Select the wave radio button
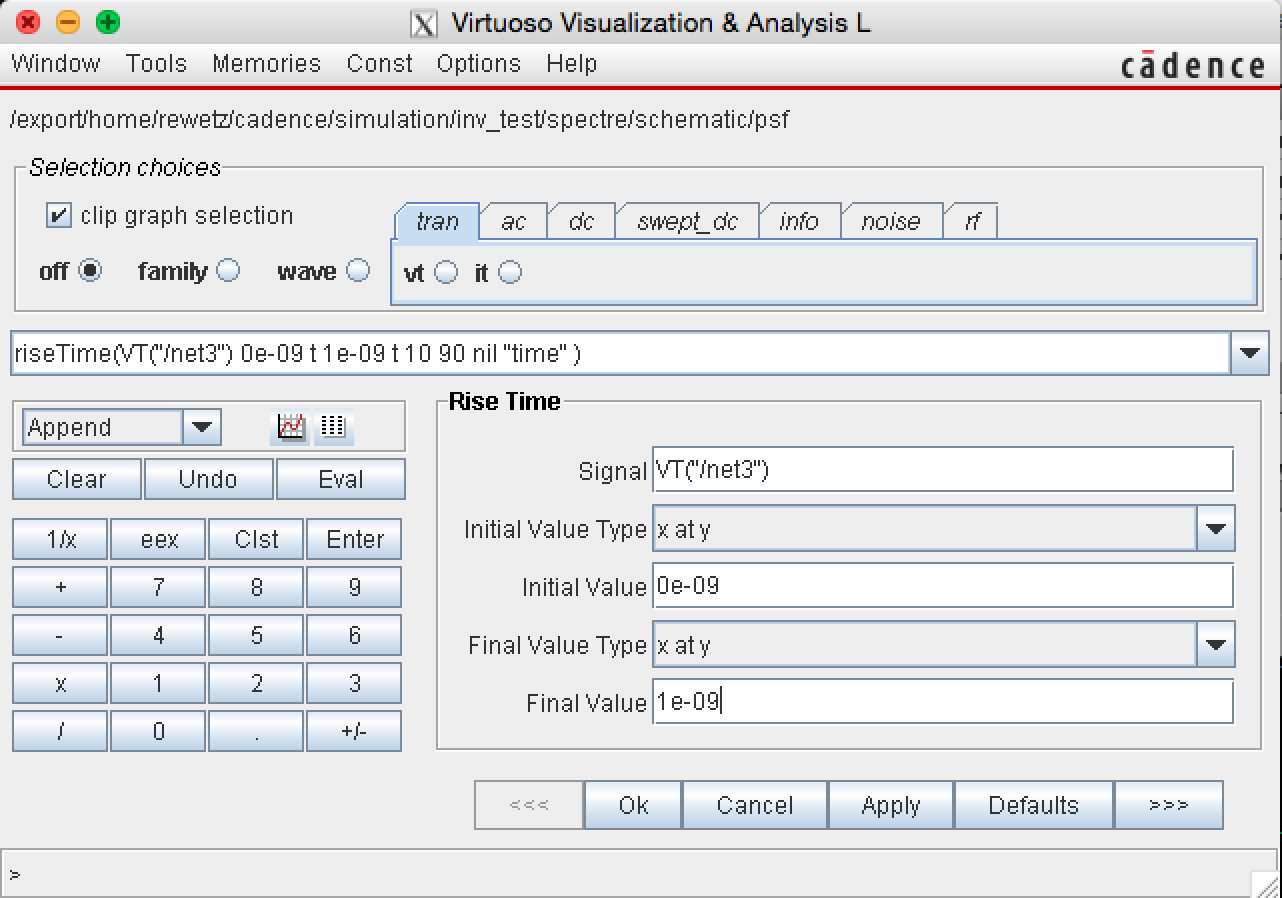 (x=357, y=271)
